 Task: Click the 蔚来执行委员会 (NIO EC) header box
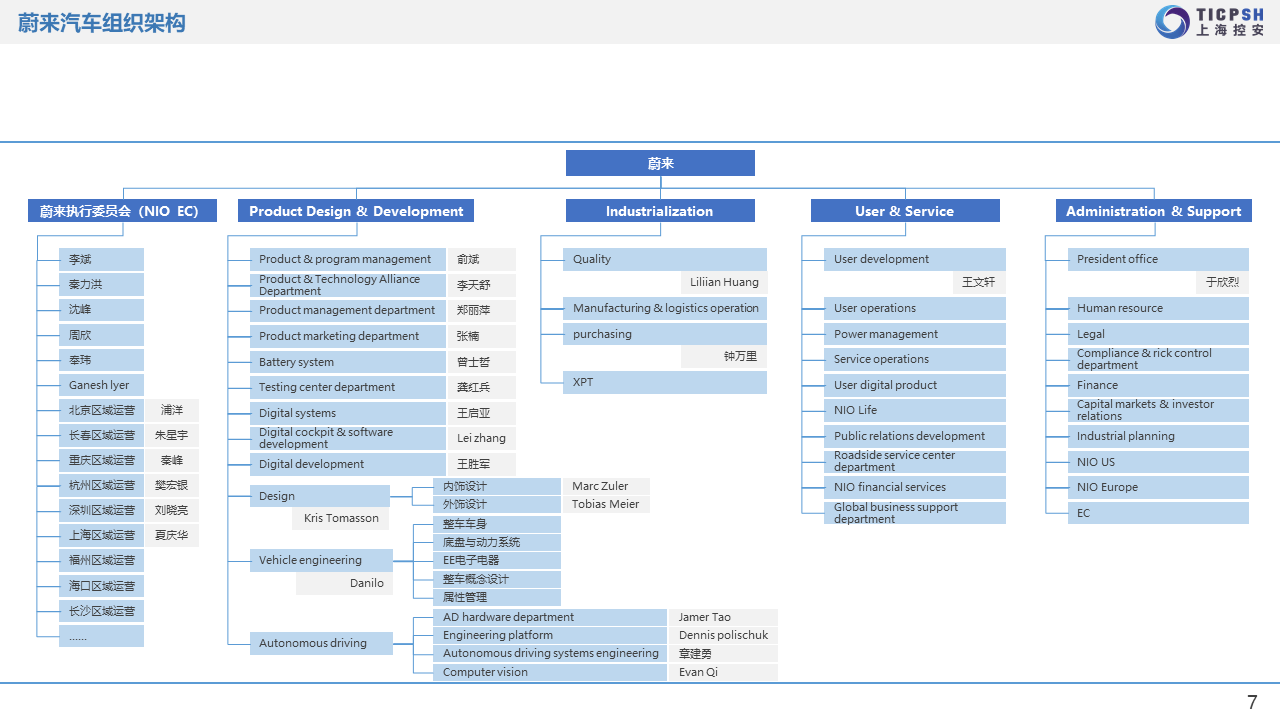pos(122,211)
